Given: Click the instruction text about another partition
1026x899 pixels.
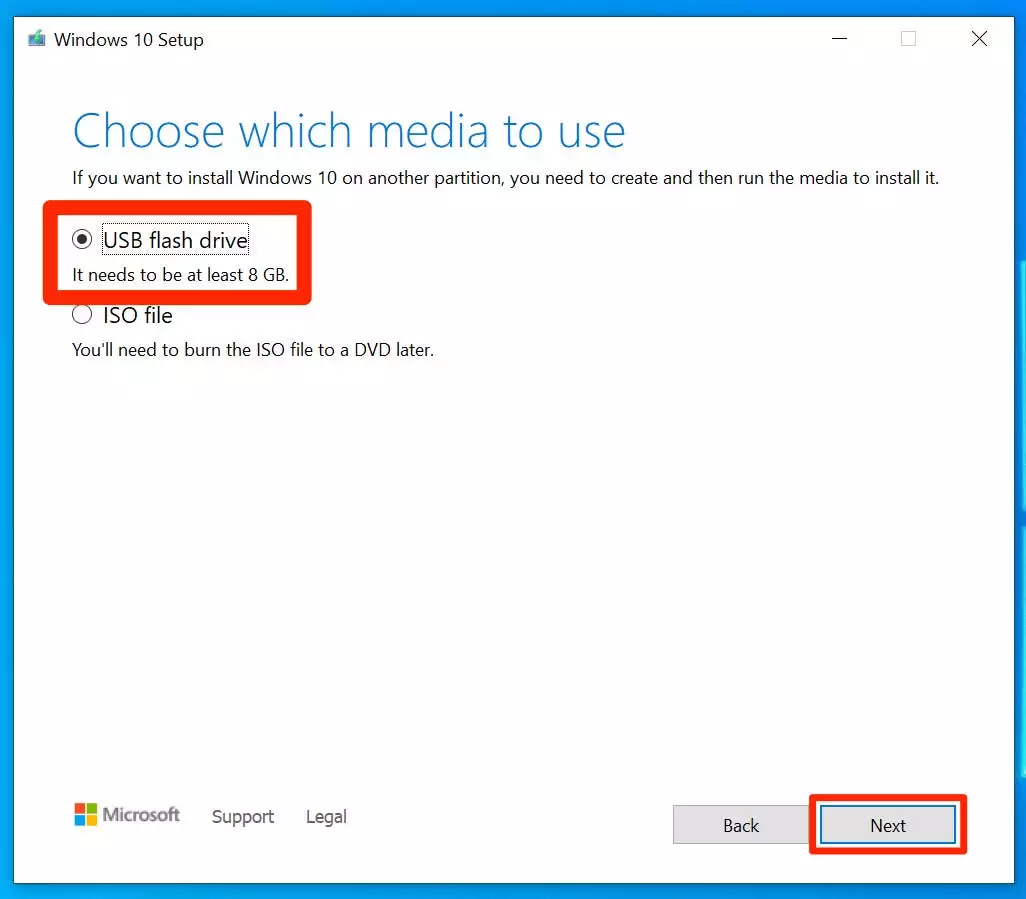Looking at the screenshot, I should pyautogui.click(x=505, y=179).
